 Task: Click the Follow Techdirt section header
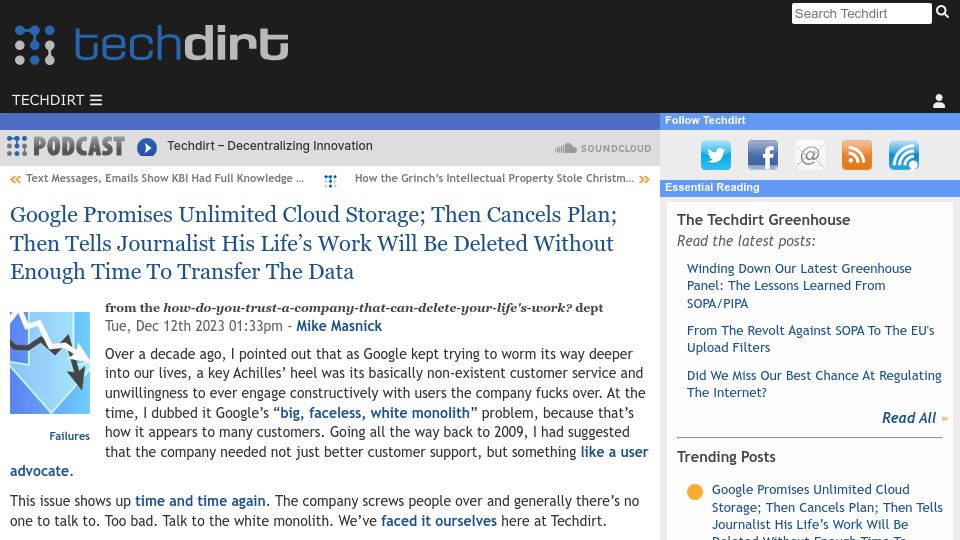click(x=705, y=121)
